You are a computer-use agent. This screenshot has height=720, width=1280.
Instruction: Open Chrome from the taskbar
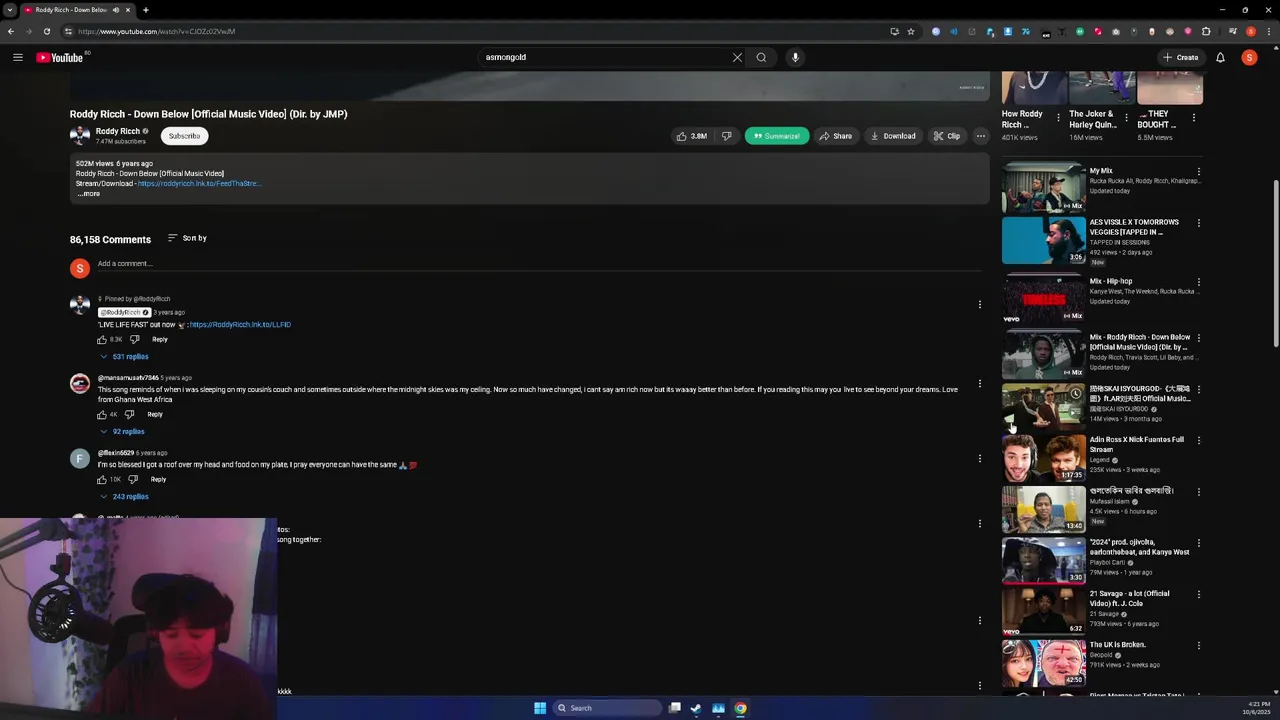740,708
